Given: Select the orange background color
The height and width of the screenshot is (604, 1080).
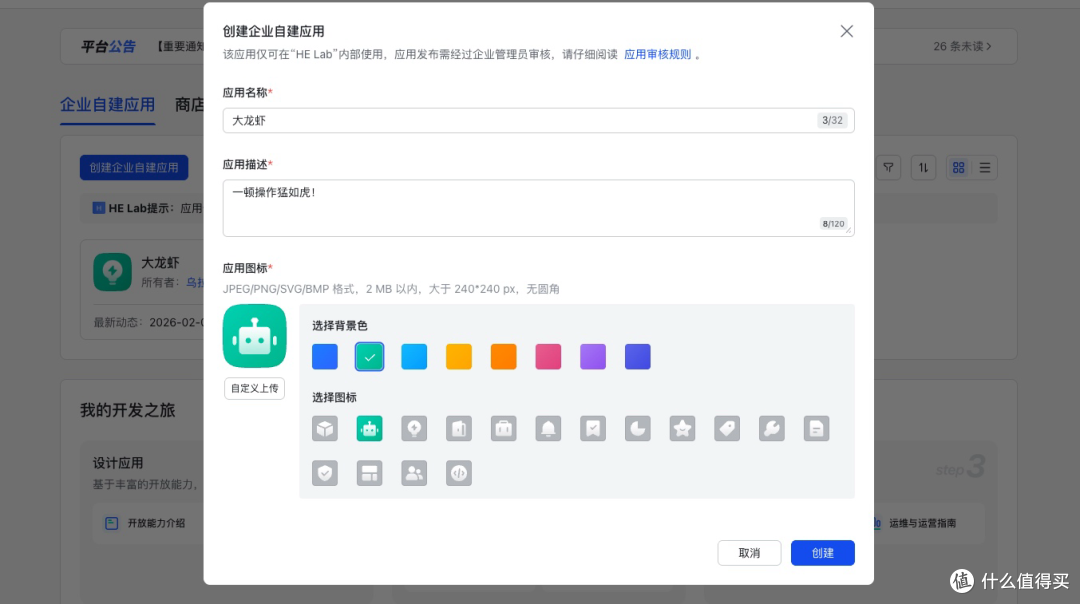Looking at the screenshot, I should (503, 357).
